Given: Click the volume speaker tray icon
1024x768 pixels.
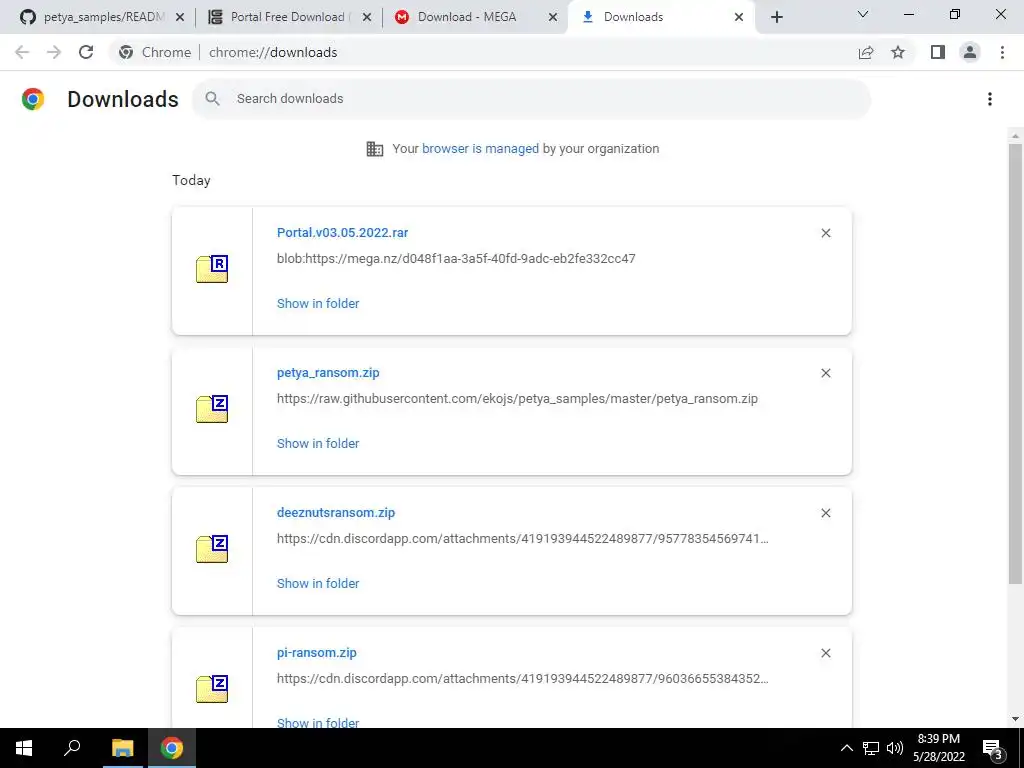Looking at the screenshot, I should point(895,748).
